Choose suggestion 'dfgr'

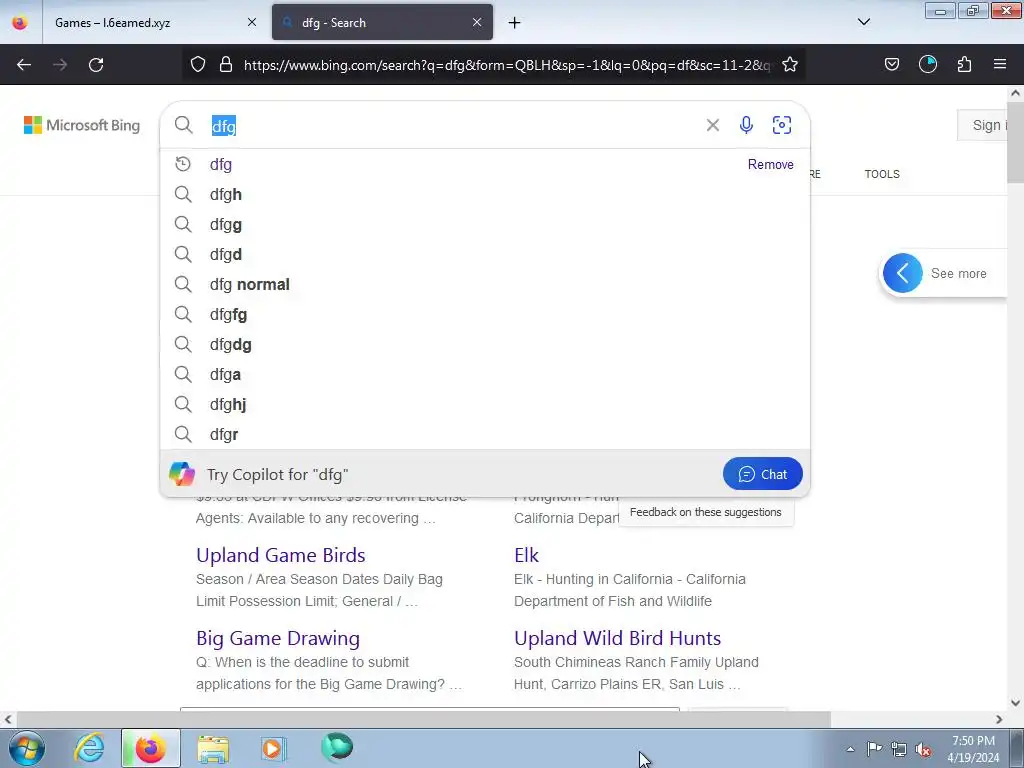[x=485, y=434]
